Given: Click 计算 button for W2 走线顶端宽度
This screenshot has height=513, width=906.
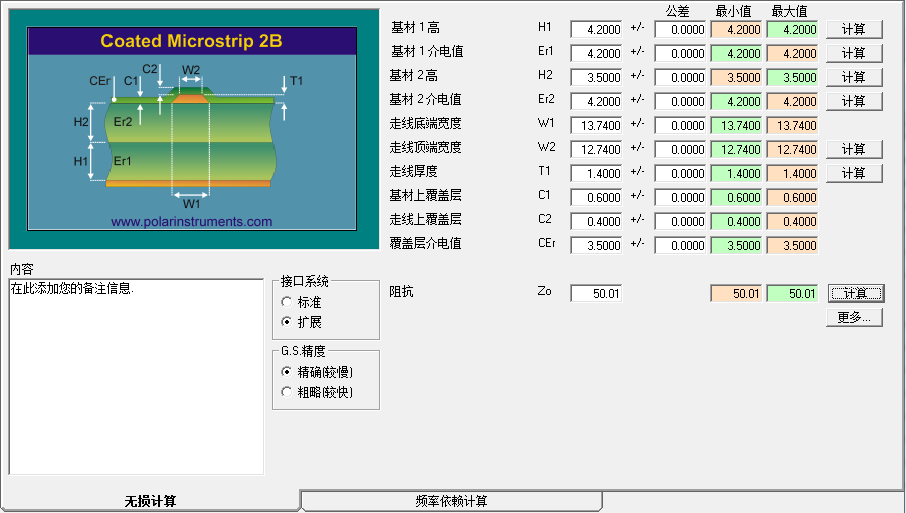Looking at the screenshot, I should 854,149.
